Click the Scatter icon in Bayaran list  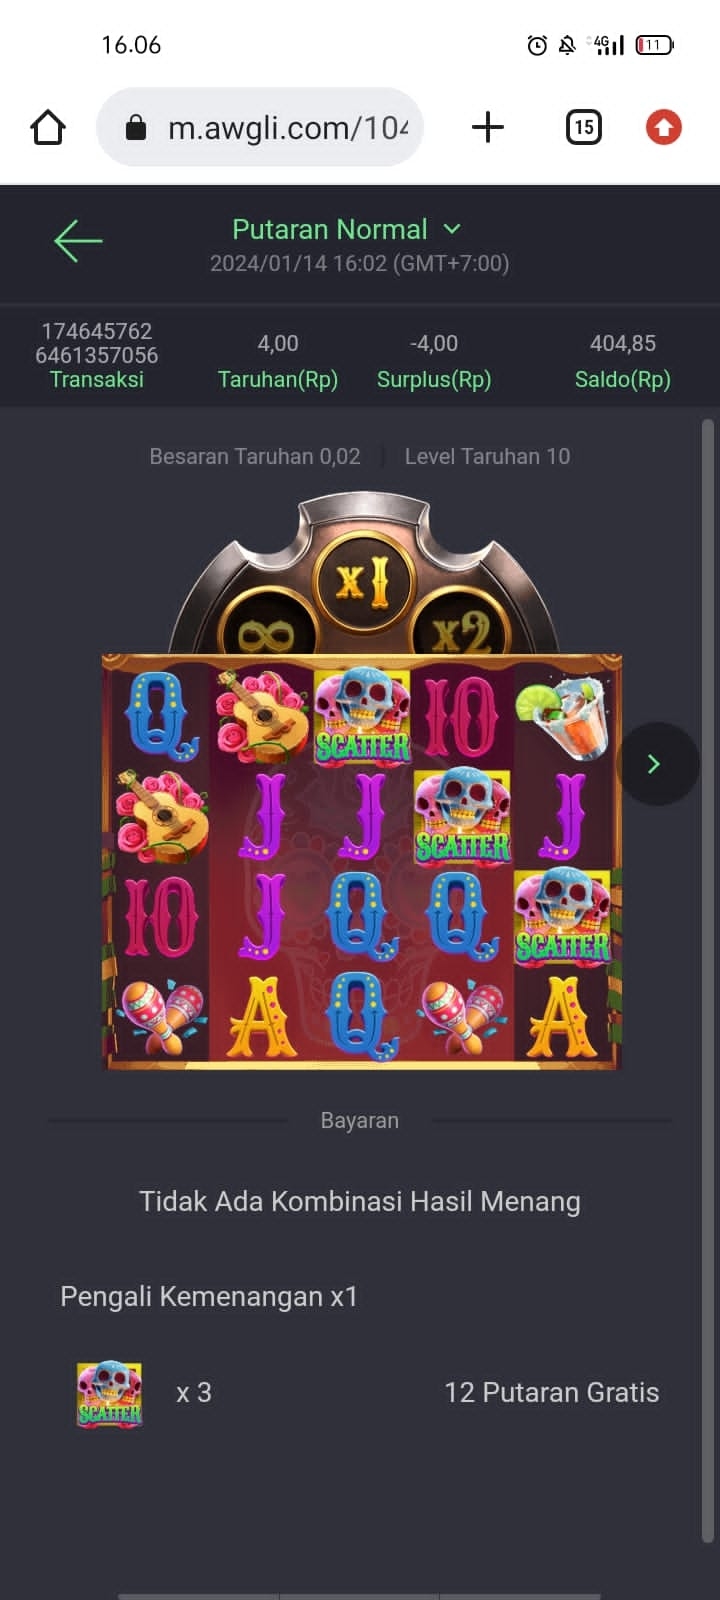(x=110, y=1393)
